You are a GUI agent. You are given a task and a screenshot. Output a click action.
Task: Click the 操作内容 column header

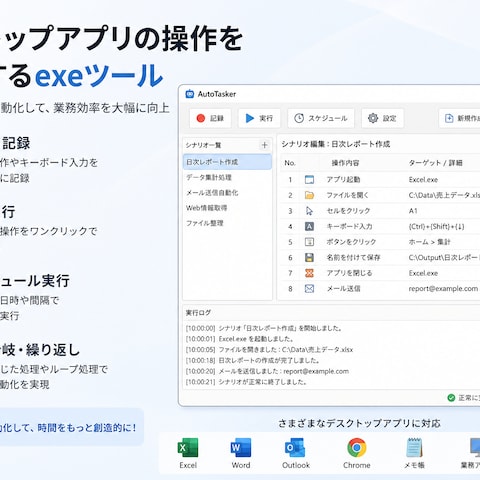click(x=345, y=163)
